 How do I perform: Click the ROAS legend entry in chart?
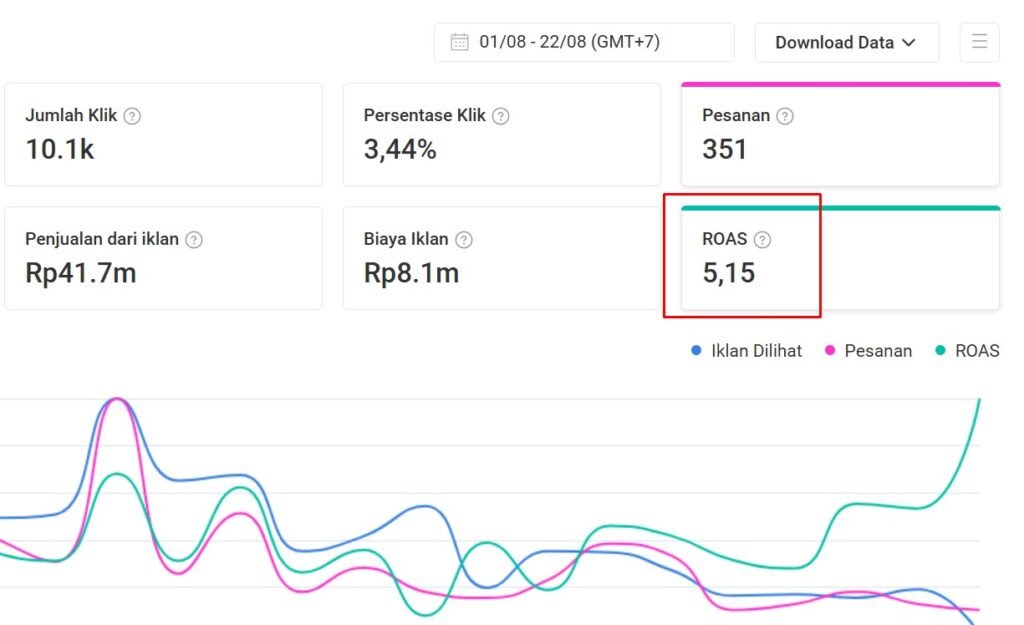point(967,351)
